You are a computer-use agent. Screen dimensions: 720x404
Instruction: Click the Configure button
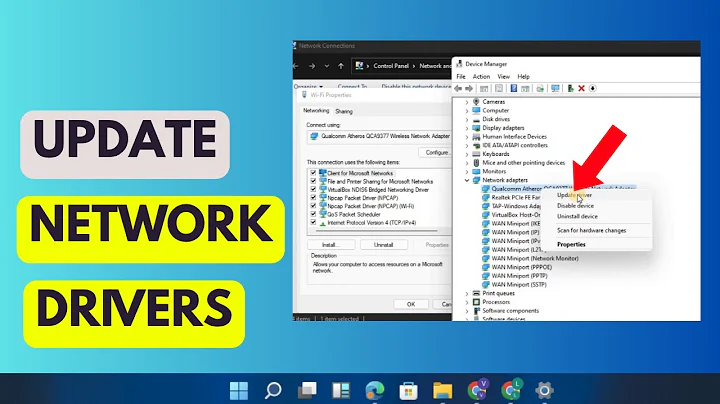[435, 152]
